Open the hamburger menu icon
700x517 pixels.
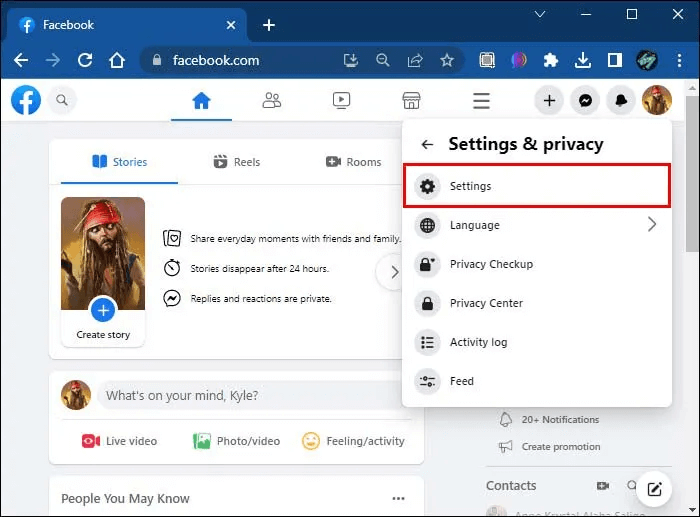click(481, 100)
